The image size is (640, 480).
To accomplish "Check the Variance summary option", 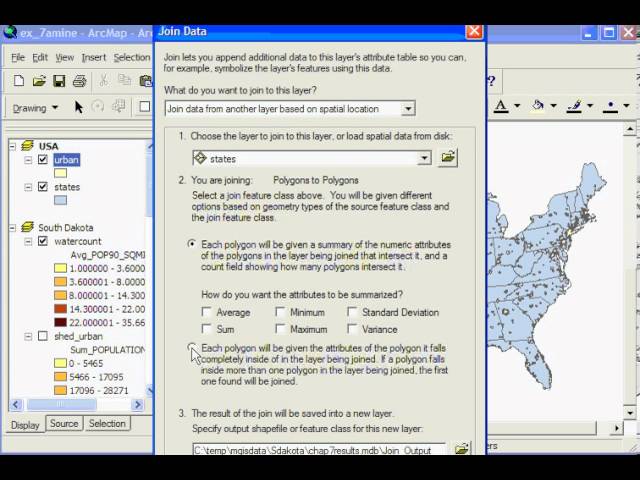I will tap(352, 328).
